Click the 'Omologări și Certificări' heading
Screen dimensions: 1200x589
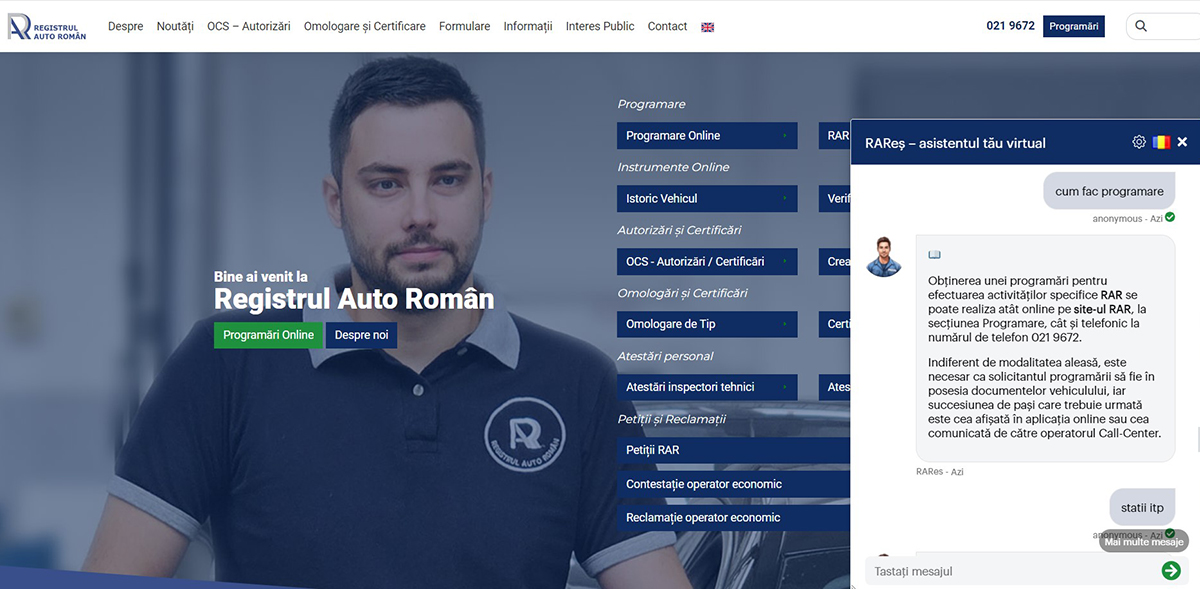click(683, 293)
